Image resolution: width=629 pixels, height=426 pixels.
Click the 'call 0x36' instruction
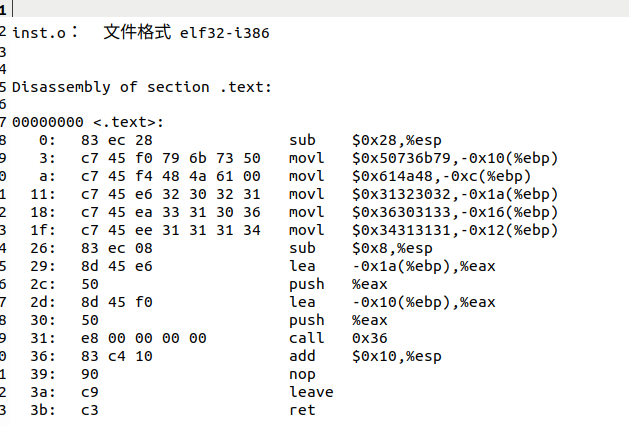tap(338, 338)
